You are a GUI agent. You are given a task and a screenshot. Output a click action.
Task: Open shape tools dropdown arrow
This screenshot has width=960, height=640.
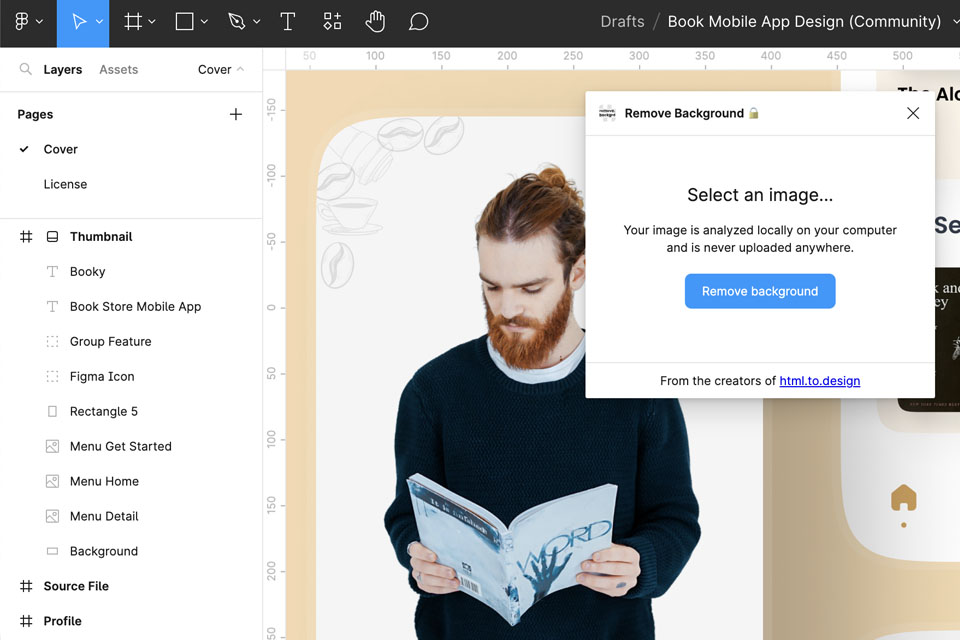pos(204,22)
